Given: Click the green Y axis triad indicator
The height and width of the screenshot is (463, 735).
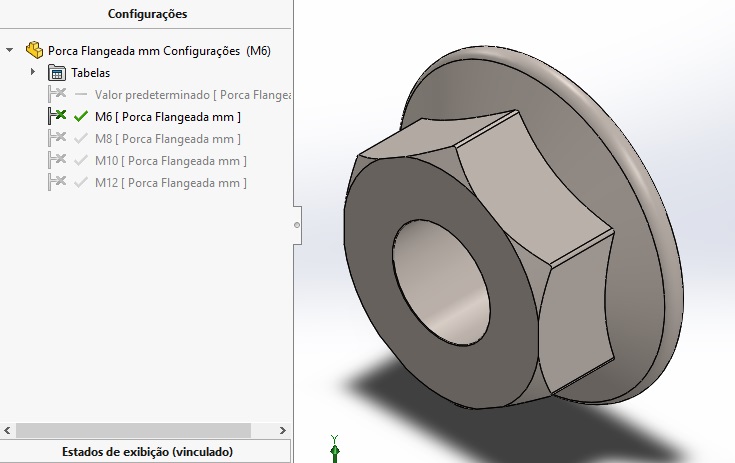Looking at the screenshot, I should (334, 449).
